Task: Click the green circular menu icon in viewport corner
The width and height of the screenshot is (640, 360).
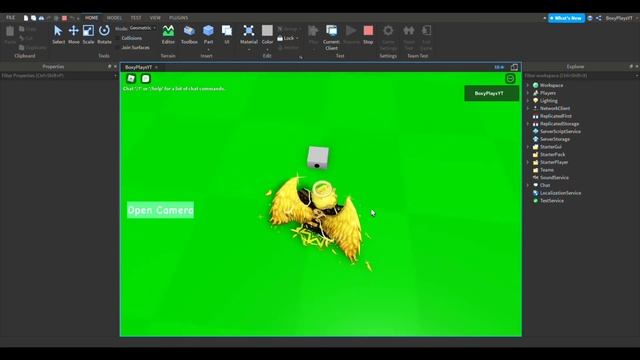Action: click(510, 79)
